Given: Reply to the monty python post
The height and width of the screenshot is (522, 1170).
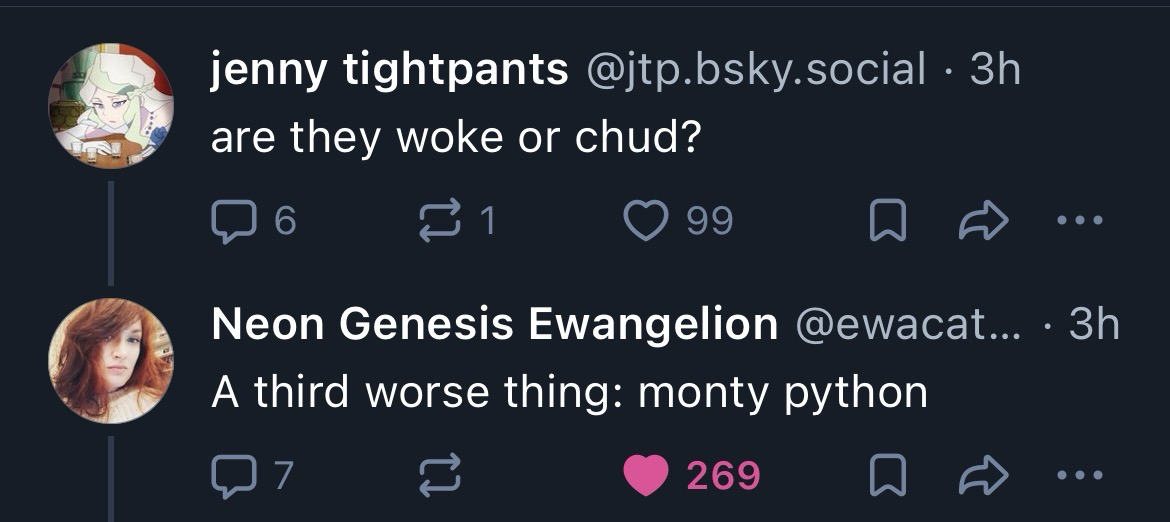Looking at the screenshot, I should (232, 476).
